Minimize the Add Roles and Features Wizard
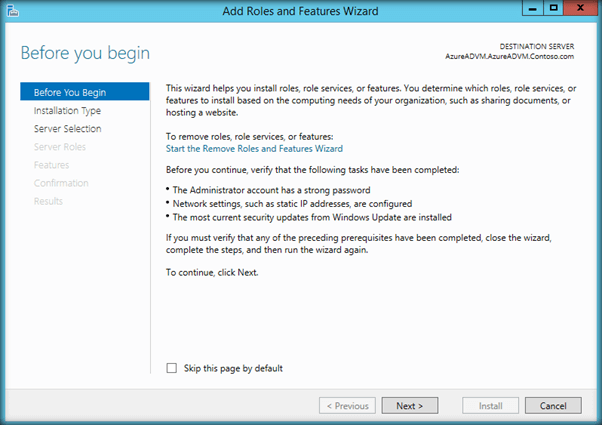This screenshot has width=602, height=425. [527, 9]
